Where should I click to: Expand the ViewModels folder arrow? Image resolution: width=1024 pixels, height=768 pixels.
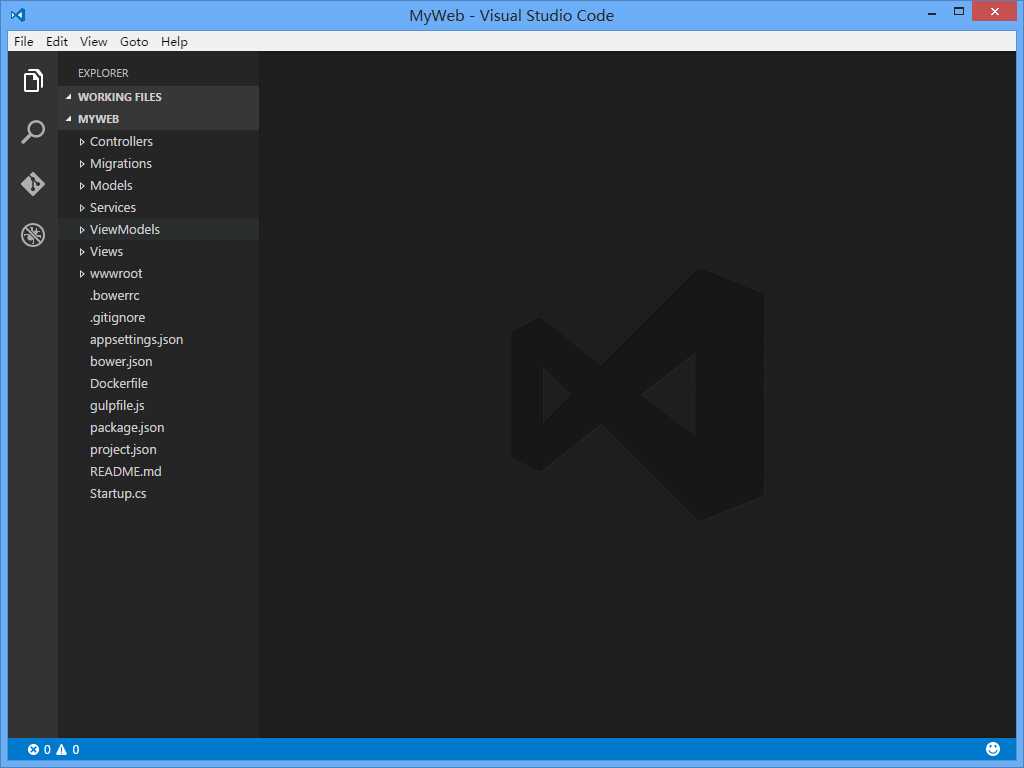[x=82, y=230]
